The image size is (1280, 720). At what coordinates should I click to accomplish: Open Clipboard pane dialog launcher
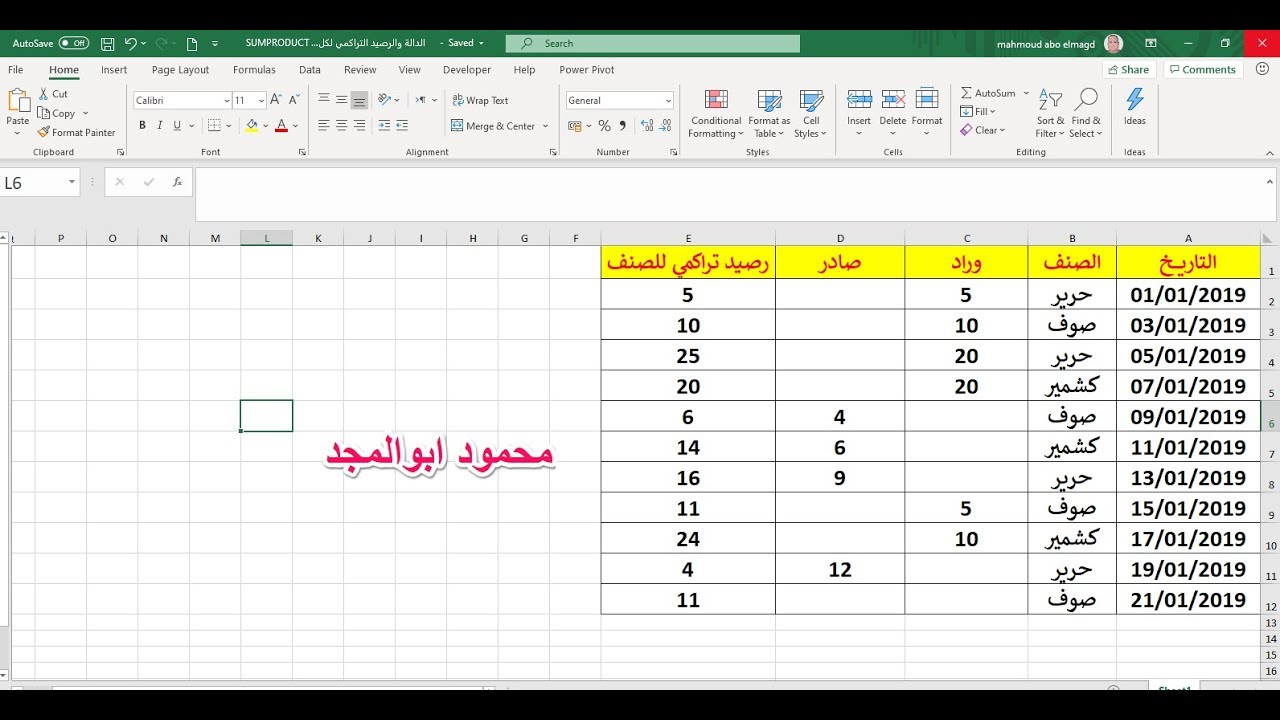120,152
